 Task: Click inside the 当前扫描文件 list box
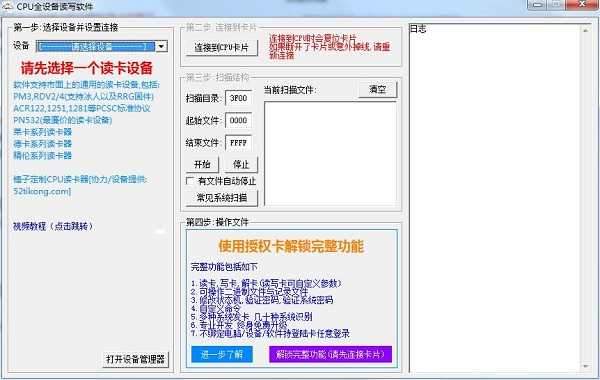(x=331, y=153)
